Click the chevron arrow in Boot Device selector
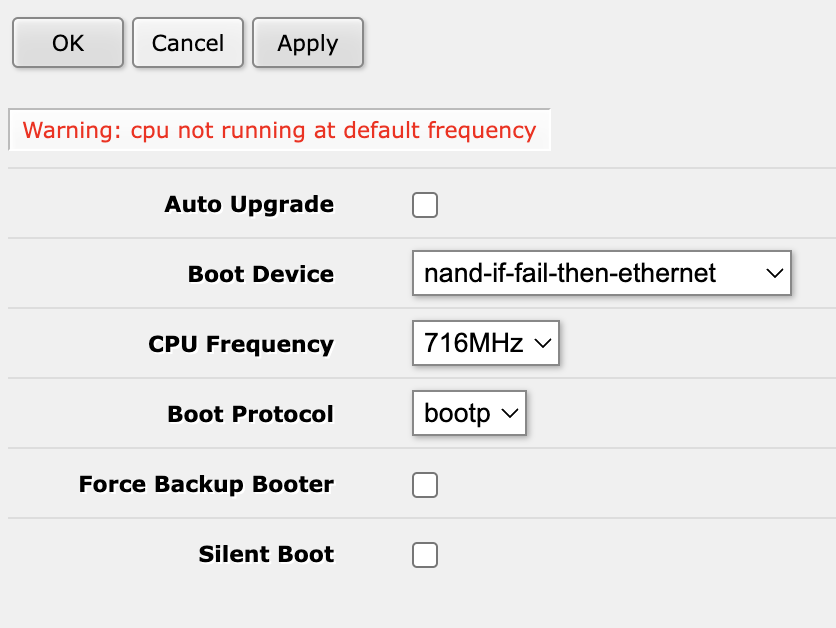This screenshot has width=836, height=628. [x=773, y=274]
